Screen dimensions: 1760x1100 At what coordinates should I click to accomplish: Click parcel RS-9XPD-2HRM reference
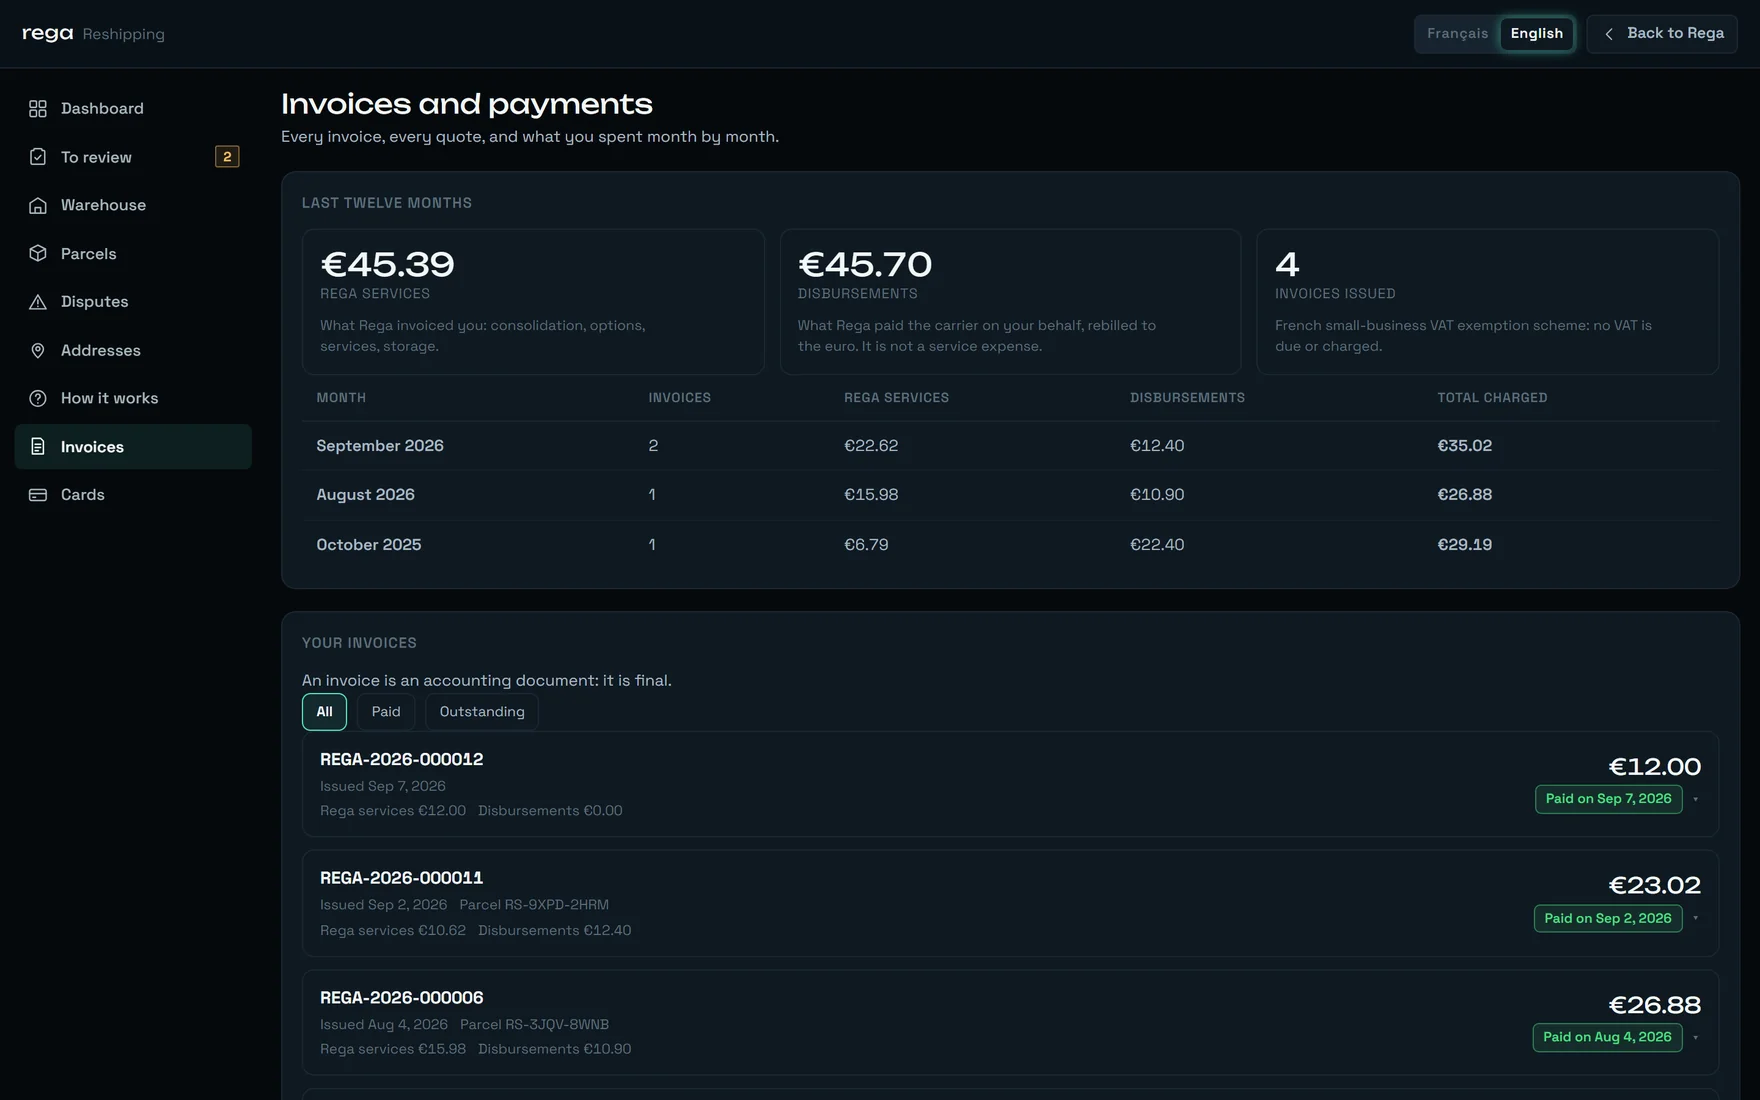534,905
